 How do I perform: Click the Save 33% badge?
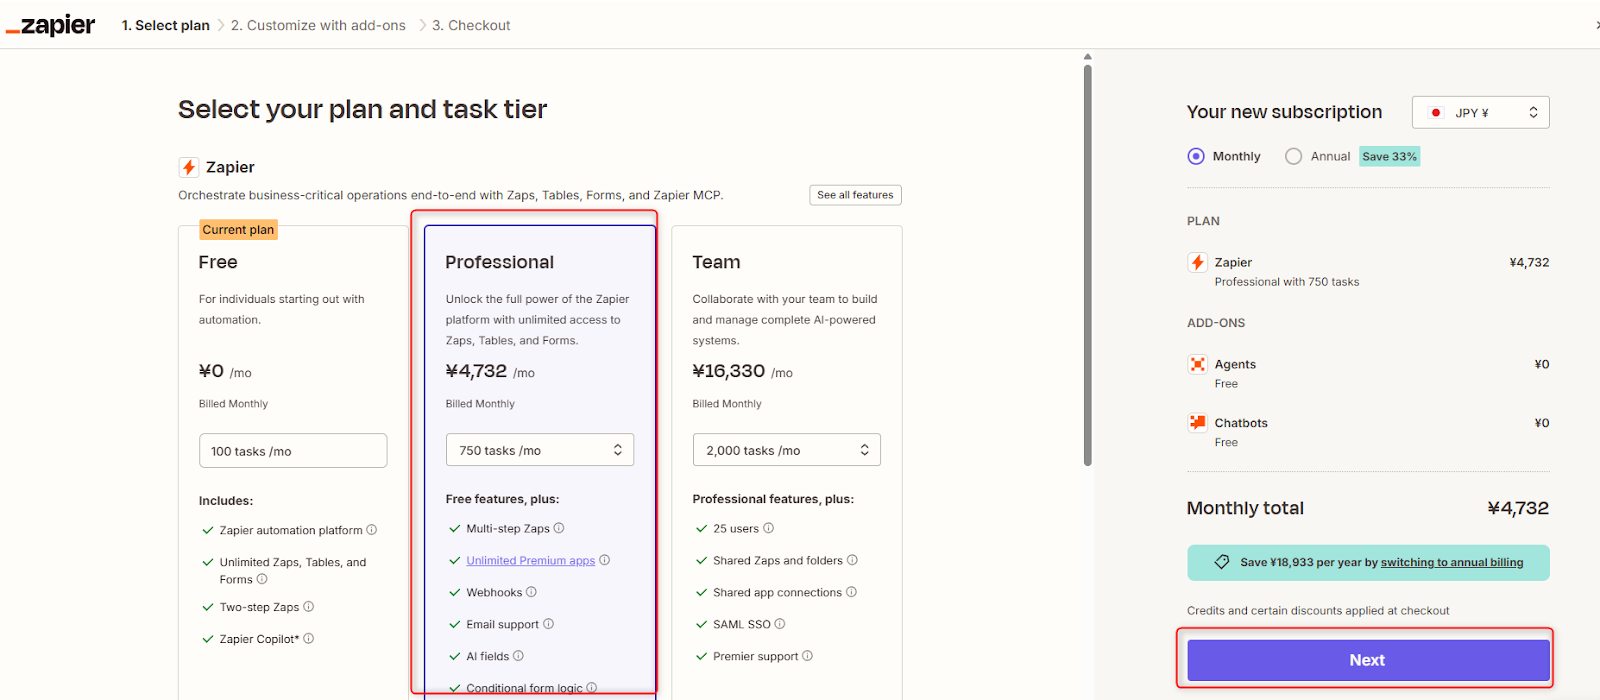coord(1390,156)
